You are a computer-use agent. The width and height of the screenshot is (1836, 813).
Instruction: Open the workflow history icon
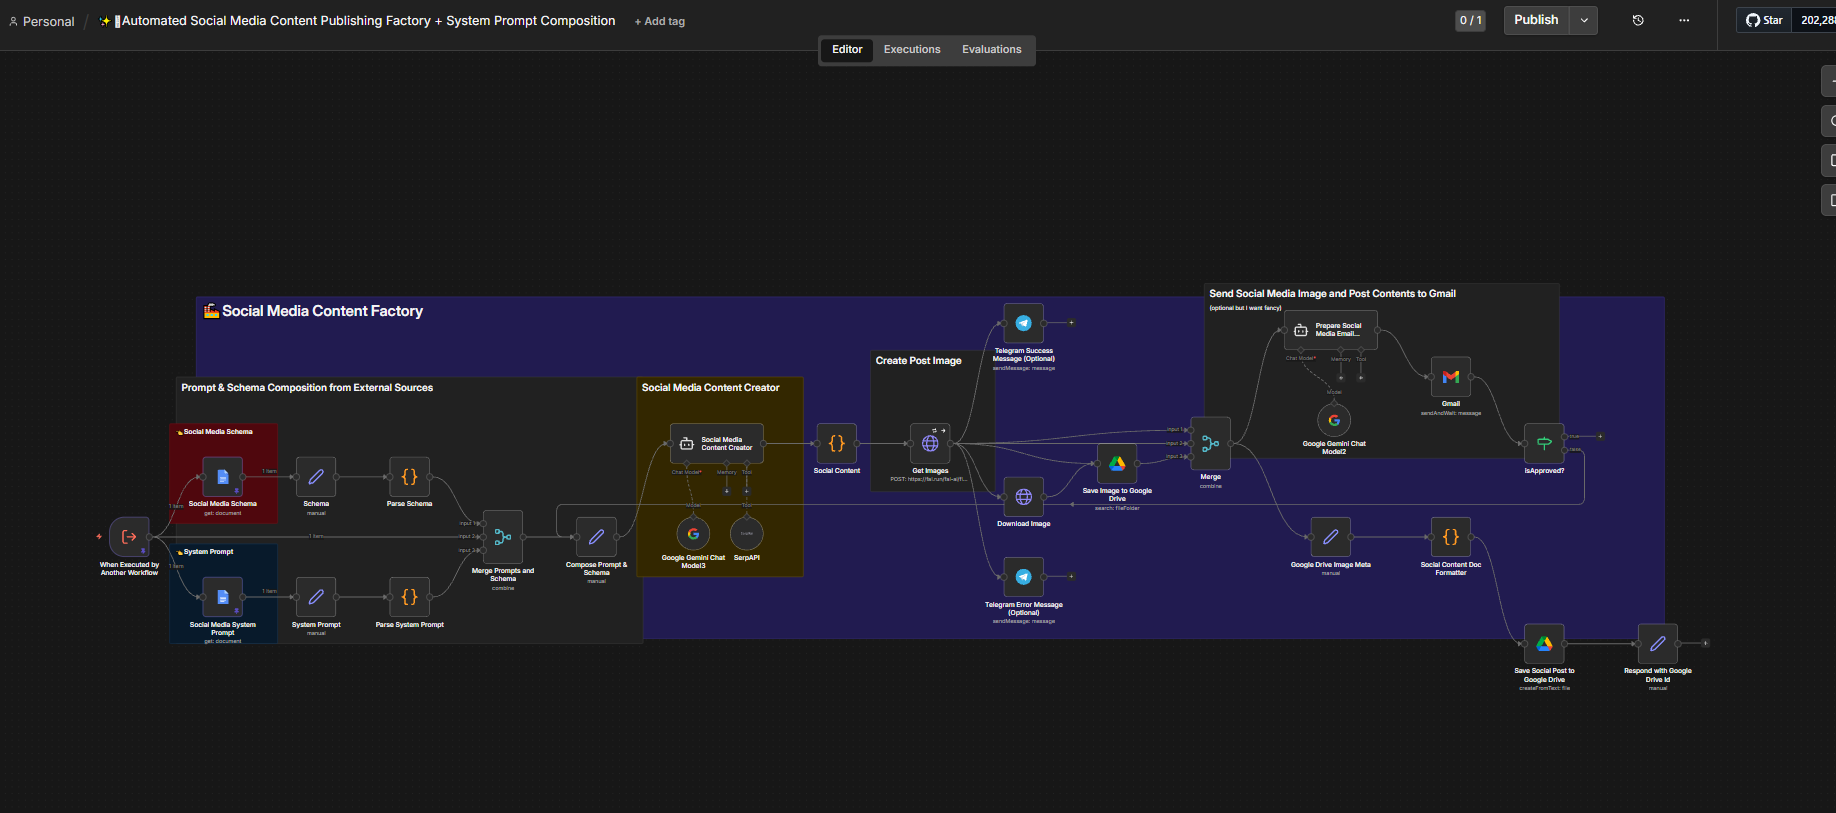click(x=1638, y=20)
